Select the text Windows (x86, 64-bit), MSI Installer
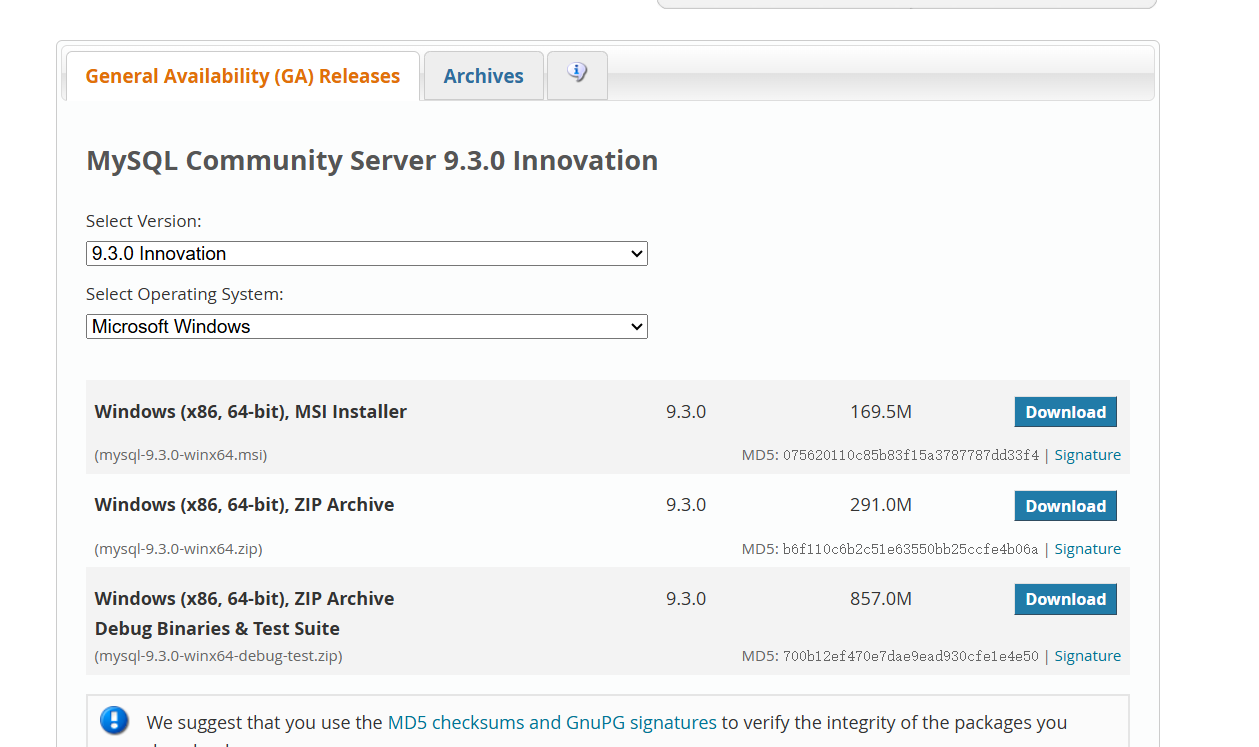 pyautogui.click(x=251, y=412)
